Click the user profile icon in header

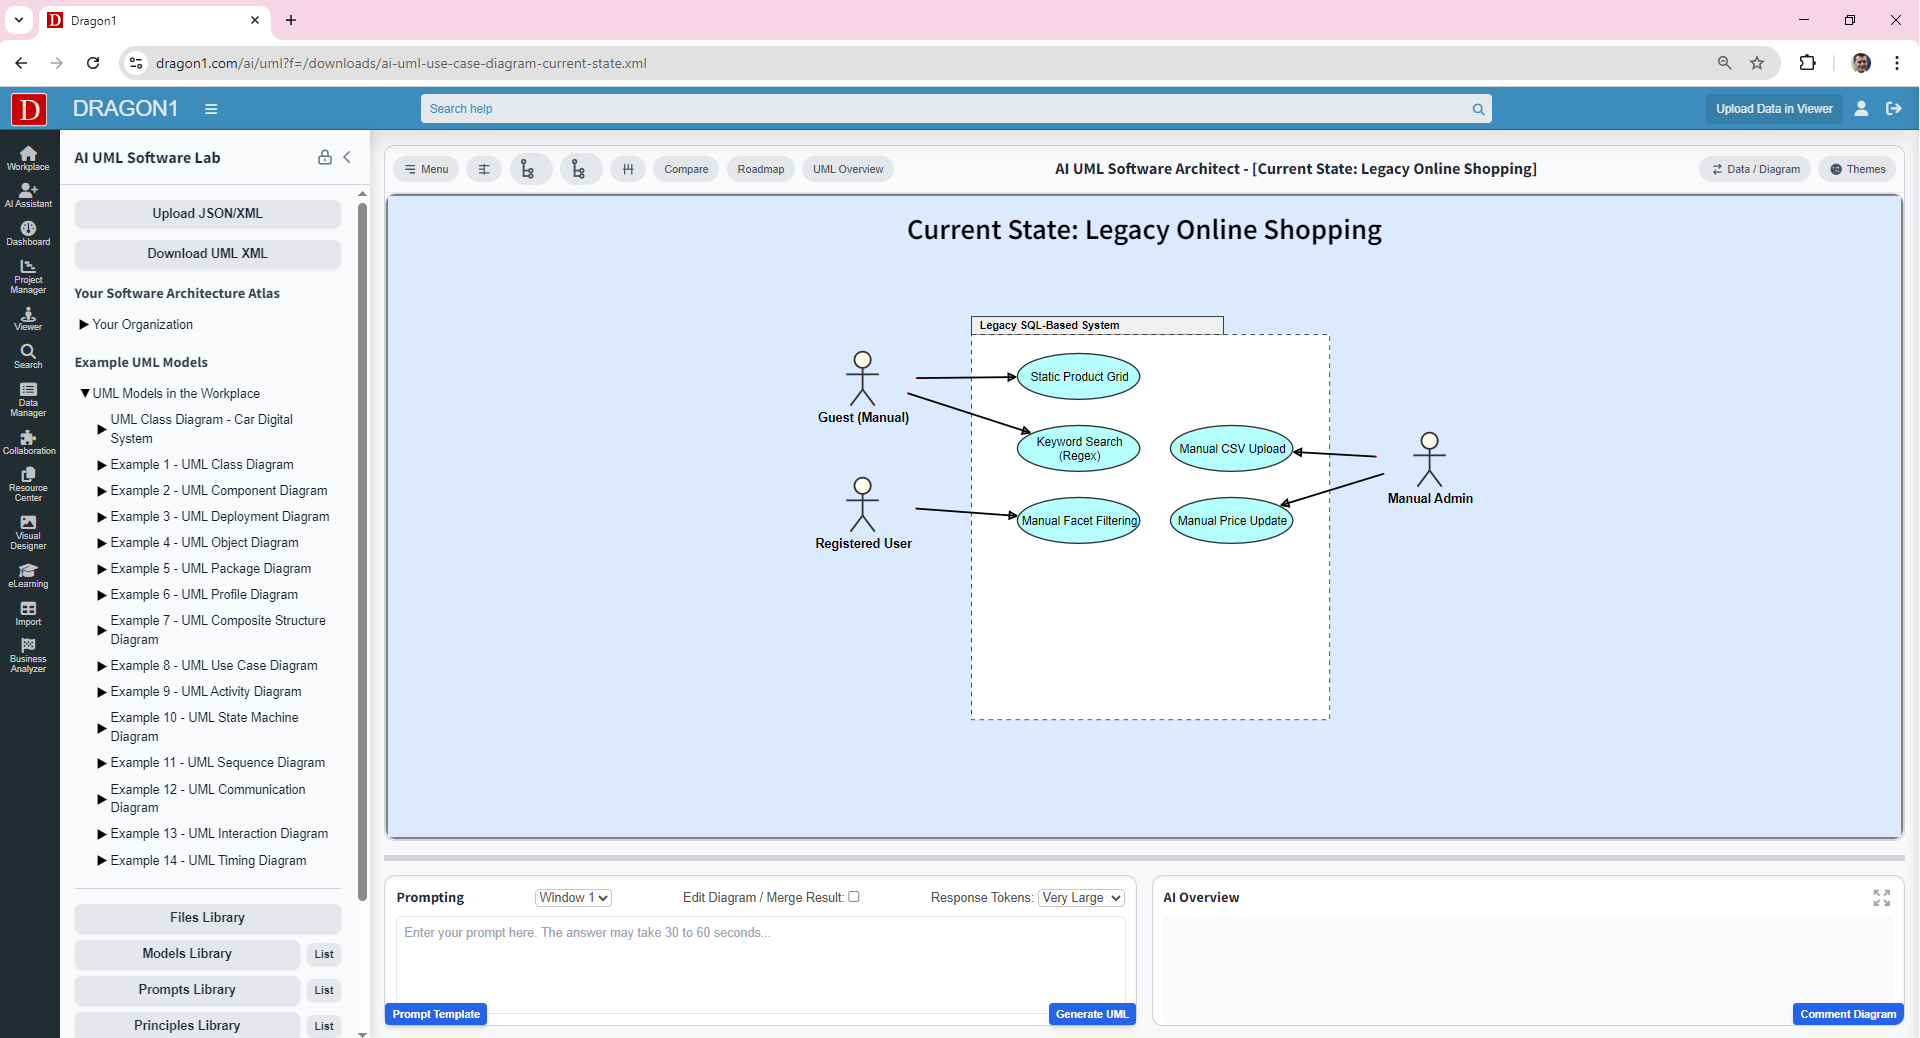coord(1861,109)
